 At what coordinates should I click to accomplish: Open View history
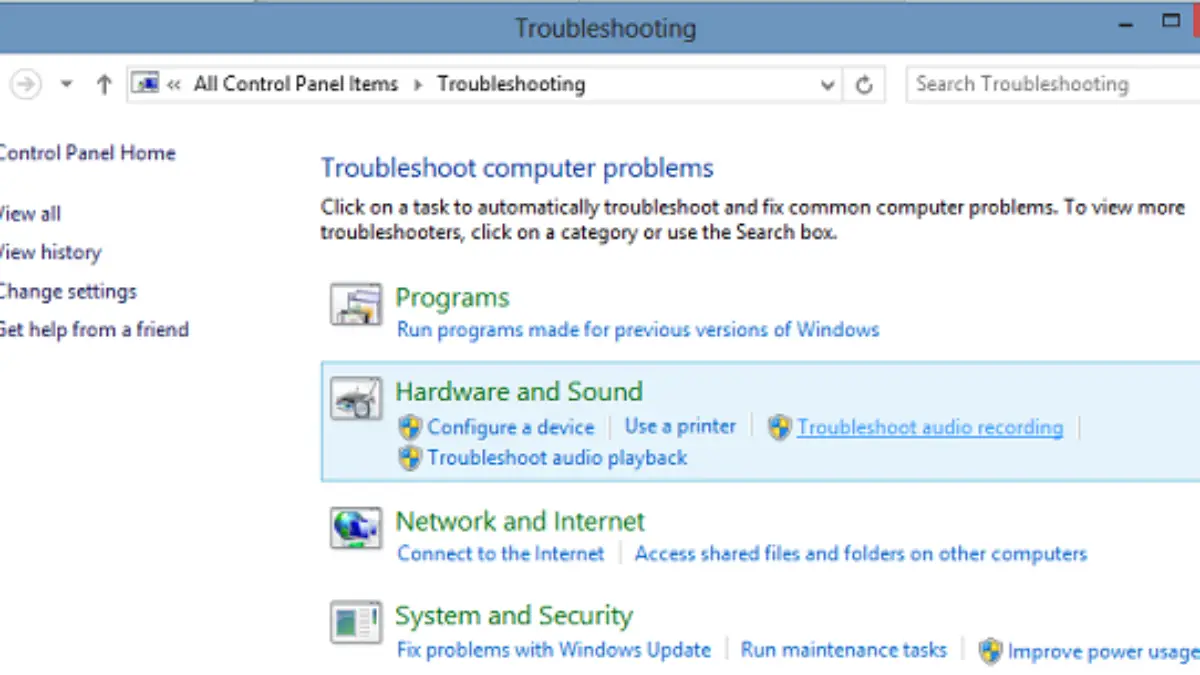tap(50, 252)
